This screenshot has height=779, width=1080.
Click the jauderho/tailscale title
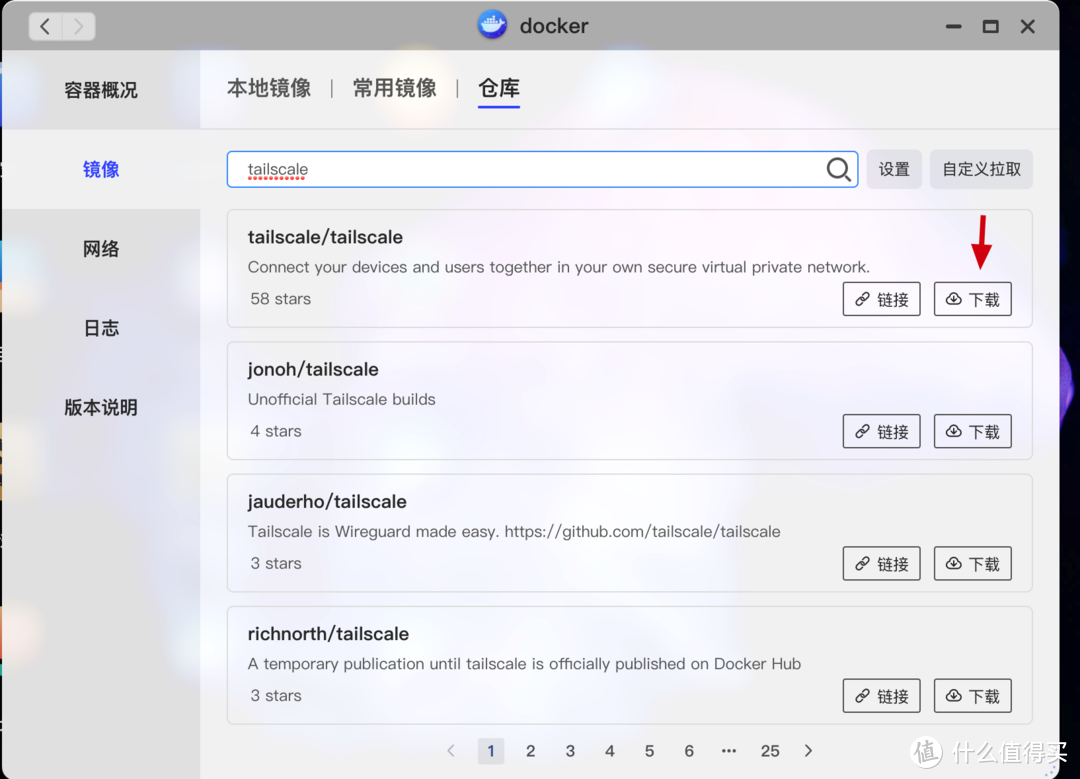pos(327,501)
